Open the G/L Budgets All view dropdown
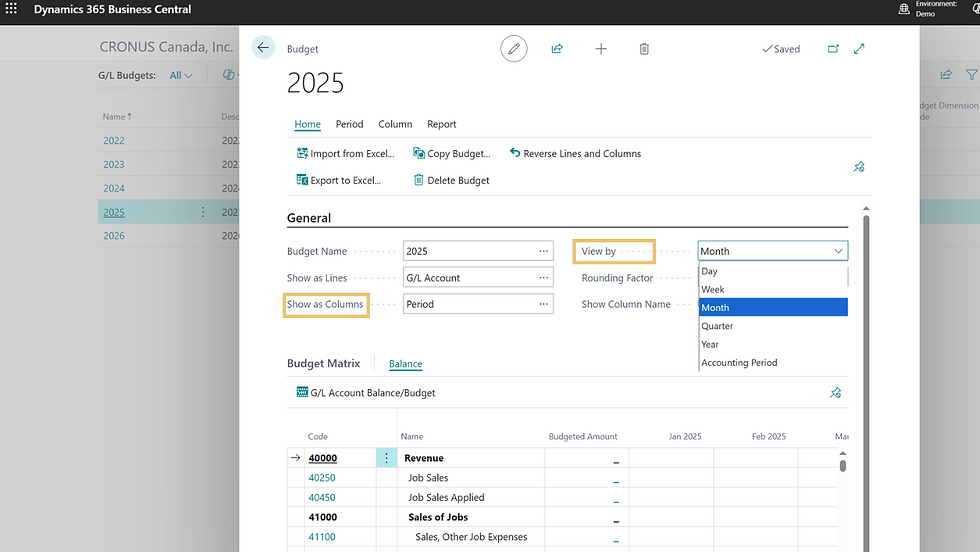Viewport: 980px width, 552px height. click(181, 75)
